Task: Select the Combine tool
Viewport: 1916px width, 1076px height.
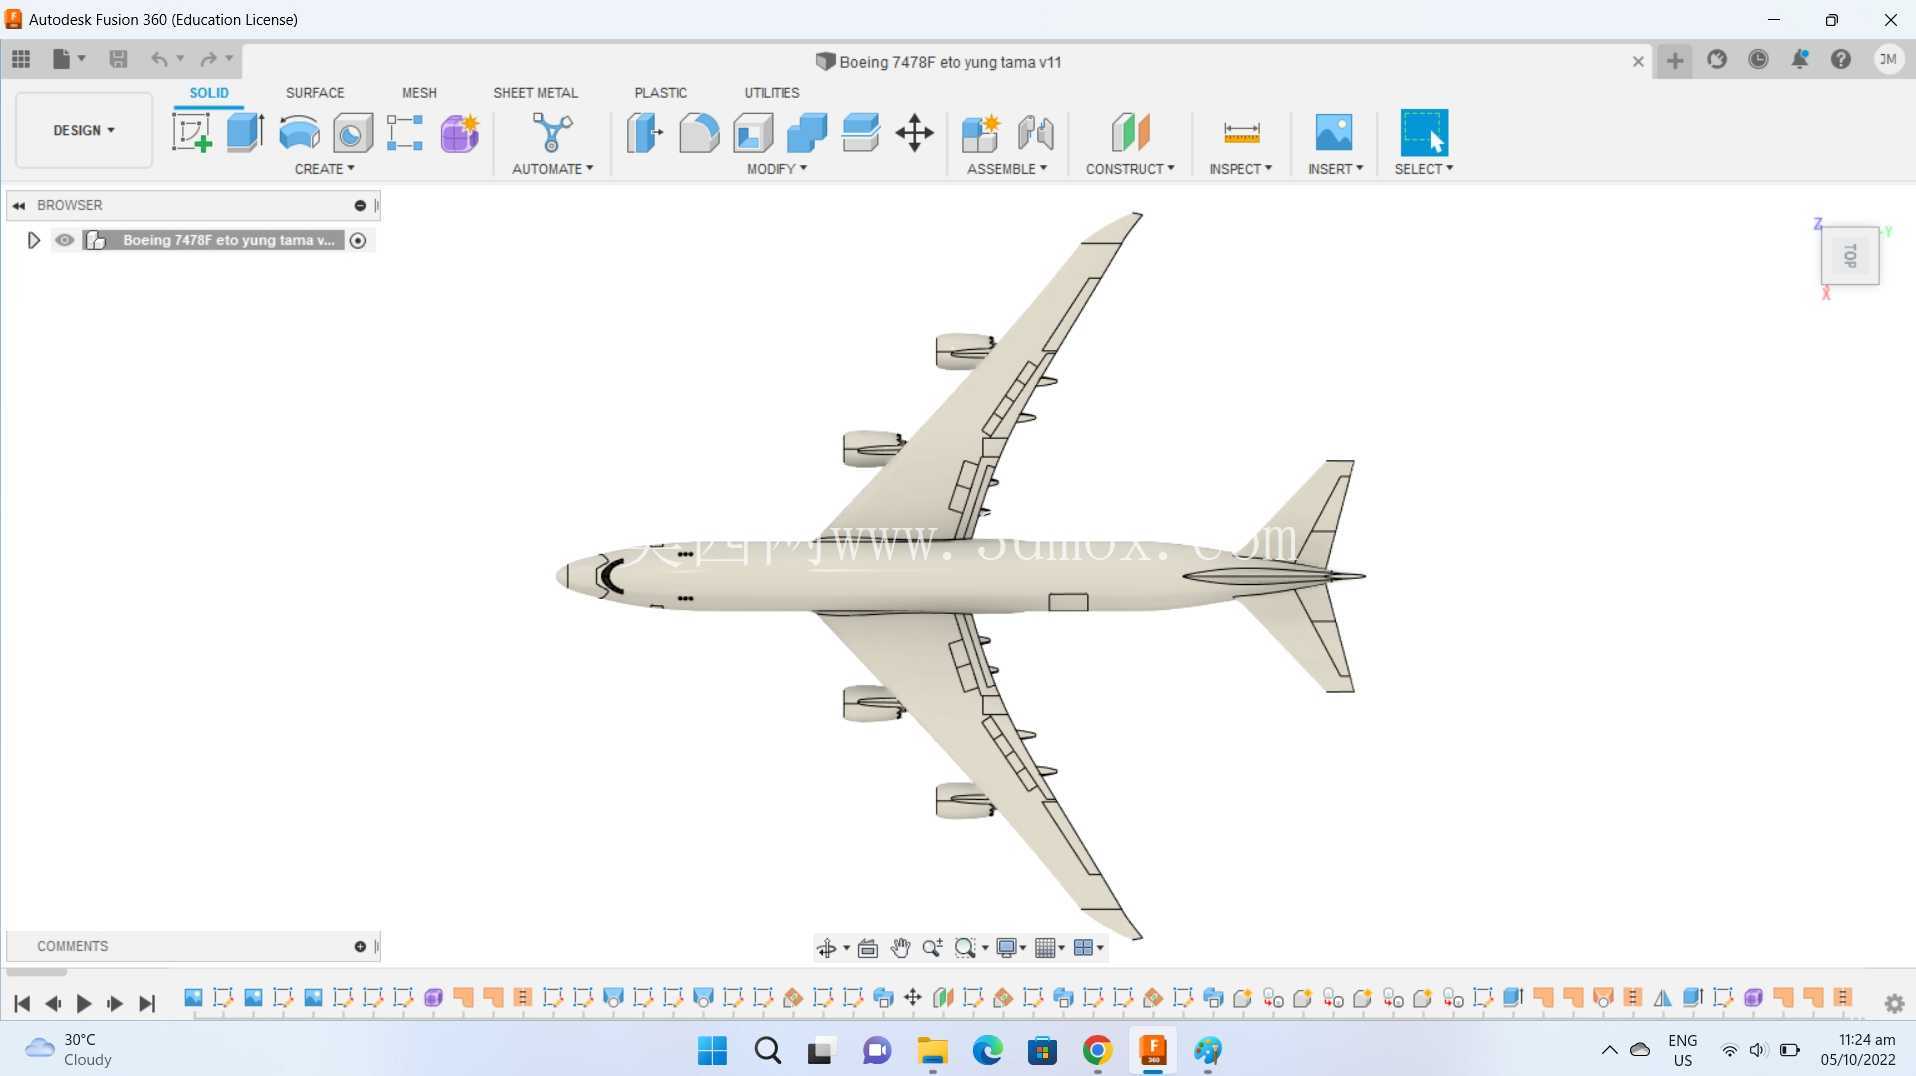Action: pyautogui.click(x=807, y=132)
